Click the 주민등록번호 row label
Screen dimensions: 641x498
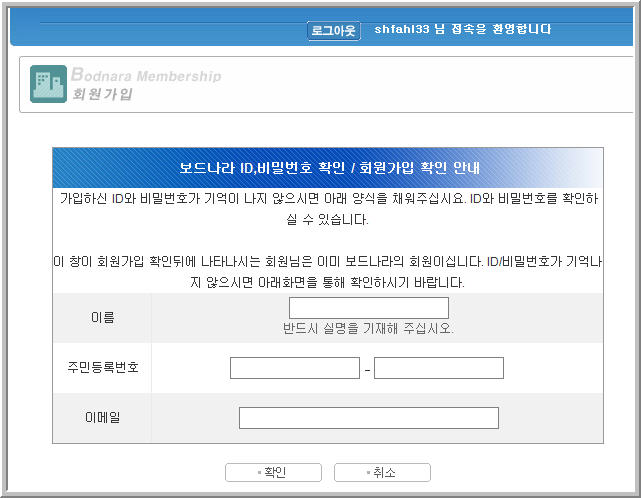[103, 367]
